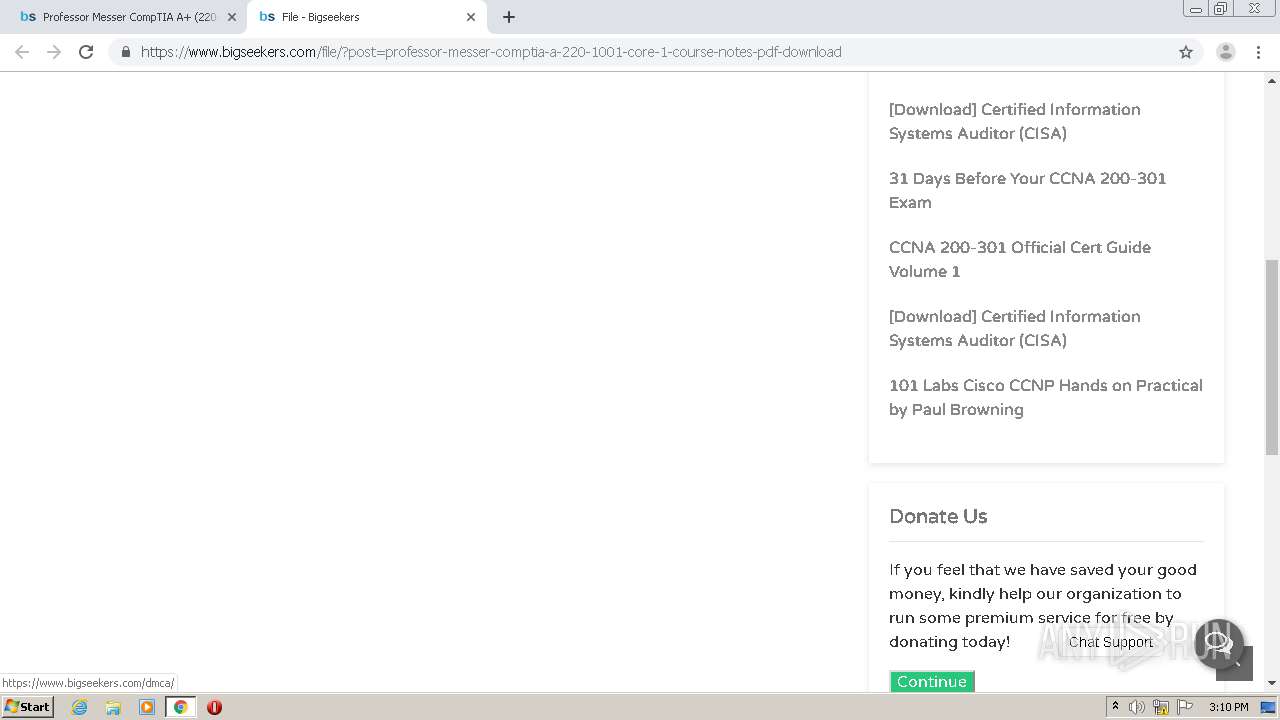Click the scrollbar down arrow
1280x720 pixels.
click(1272, 683)
